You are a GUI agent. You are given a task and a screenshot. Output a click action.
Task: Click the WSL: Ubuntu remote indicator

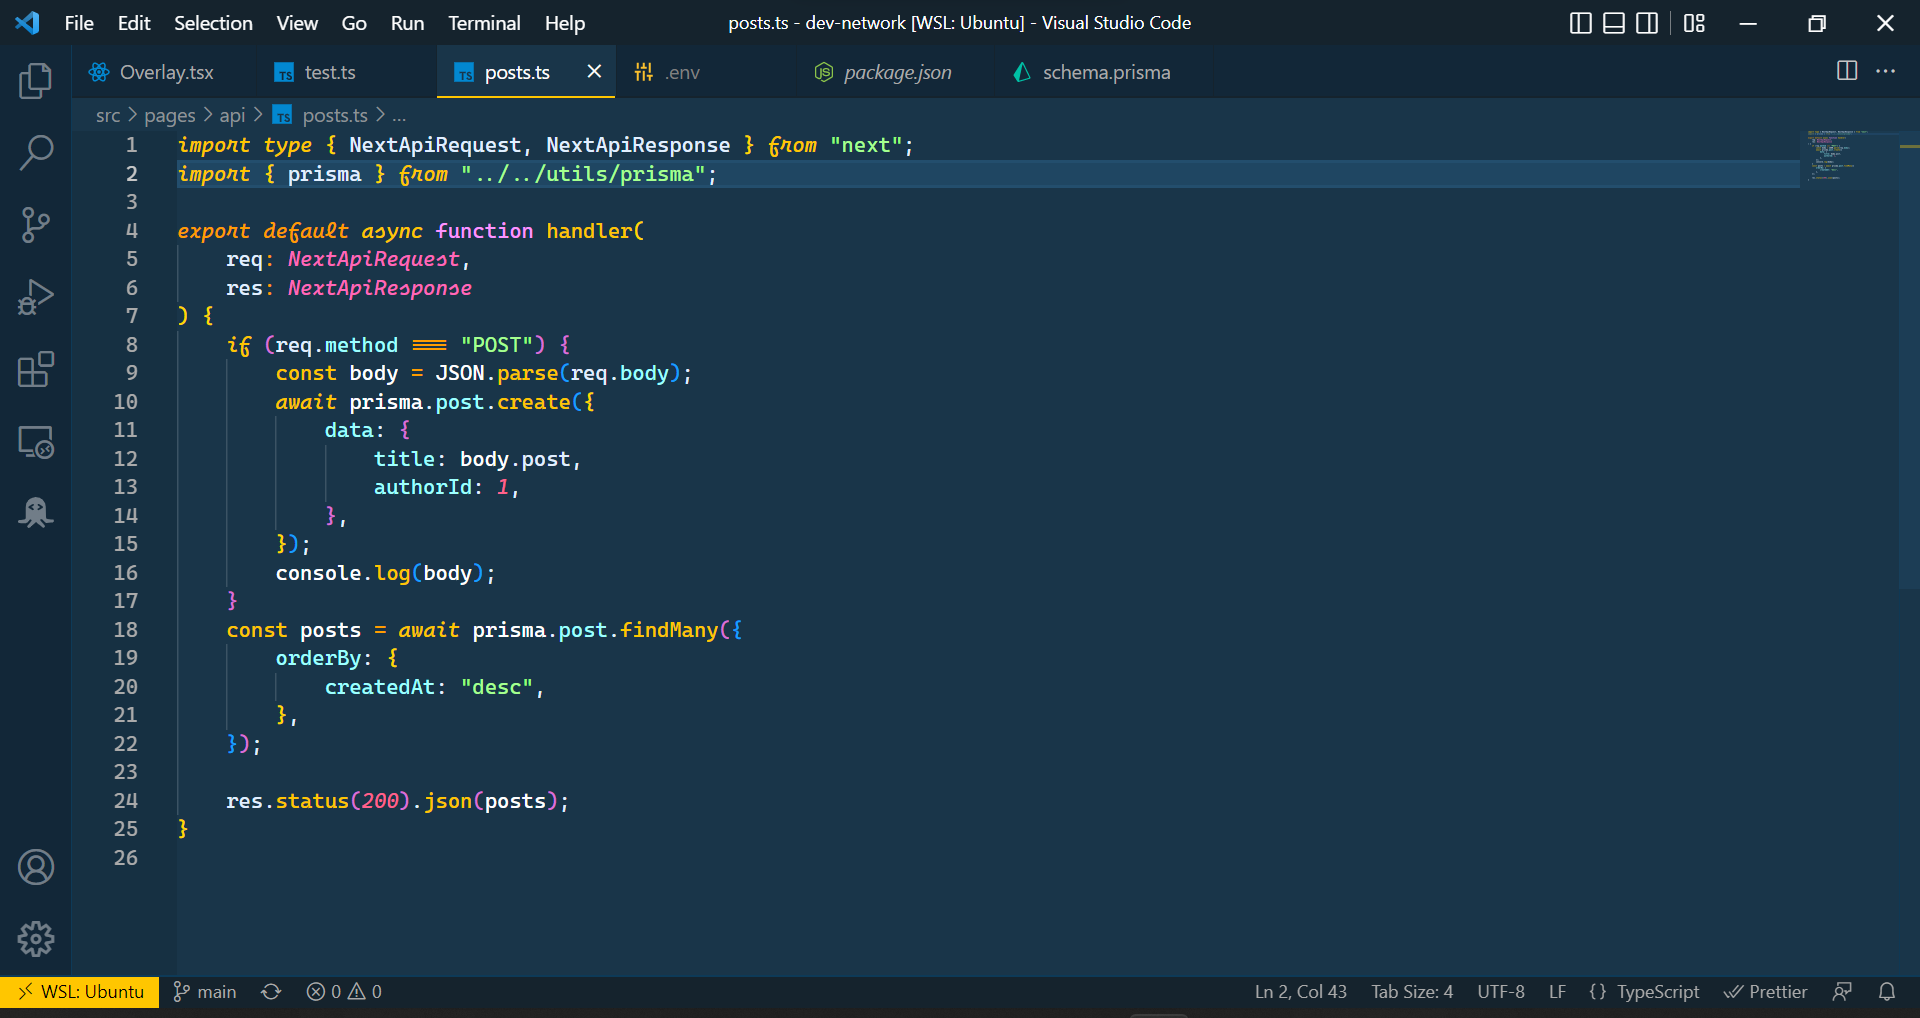(x=80, y=992)
